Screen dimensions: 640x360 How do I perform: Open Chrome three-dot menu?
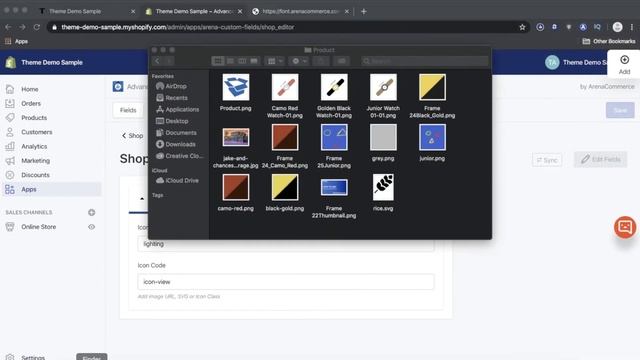point(632,27)
